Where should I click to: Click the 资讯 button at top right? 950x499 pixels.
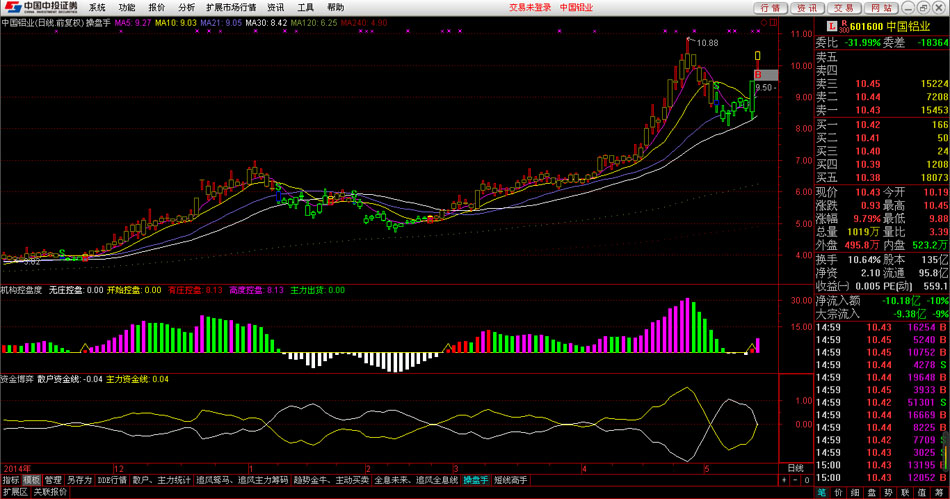point(807,8)
